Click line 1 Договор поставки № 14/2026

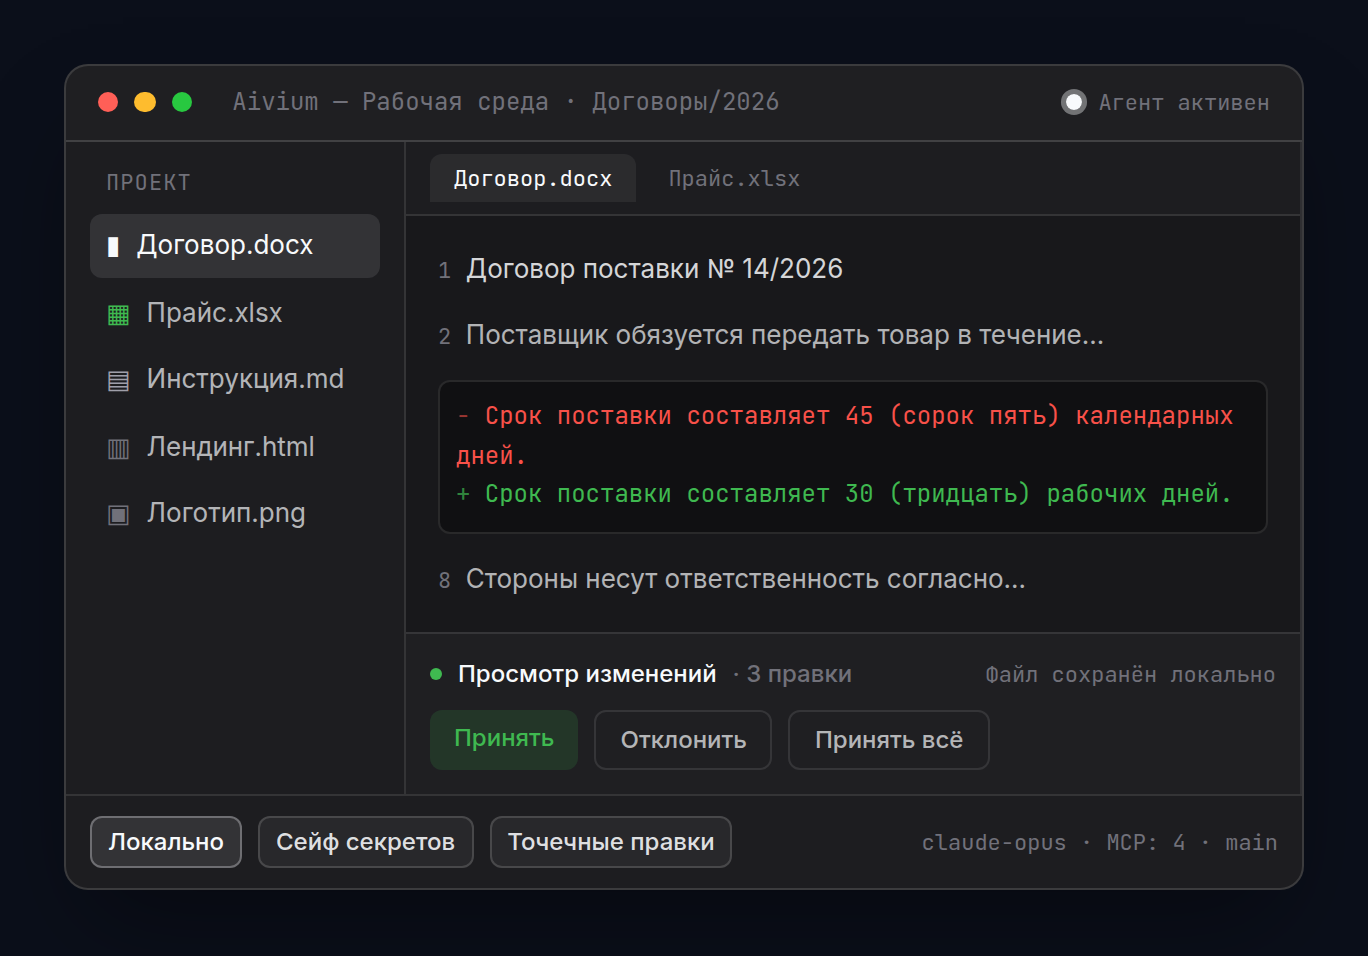tap(641, 269)
